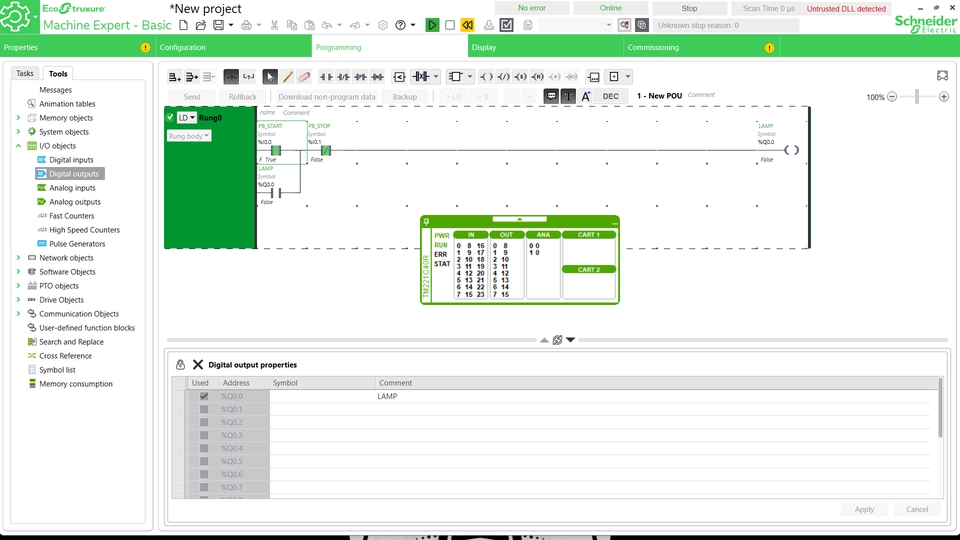Open the Rung body dropdown
Screen dimensions: 960x540
pyautogui.click(x=189, y=136)
